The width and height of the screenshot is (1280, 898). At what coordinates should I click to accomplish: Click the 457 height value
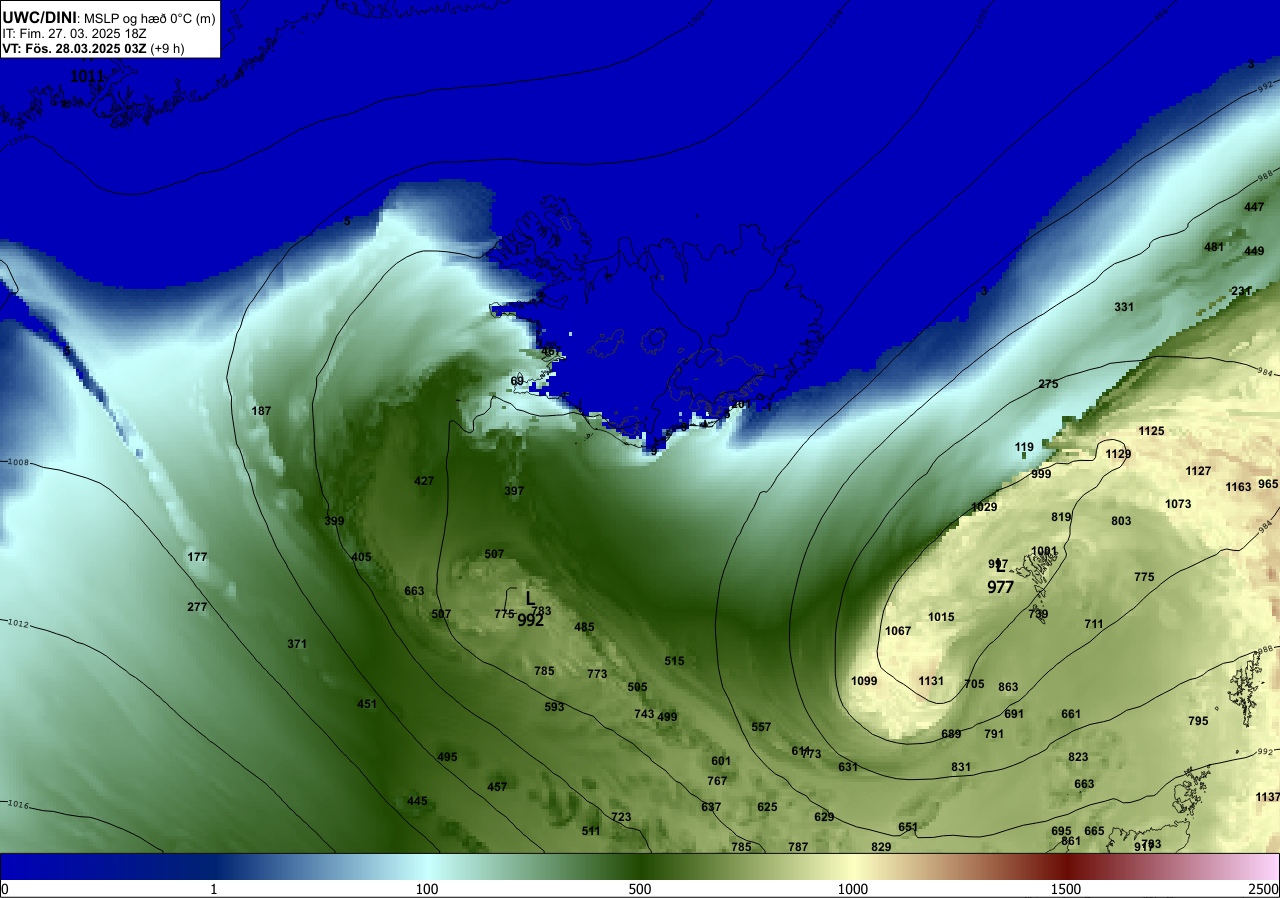[497, 787]
